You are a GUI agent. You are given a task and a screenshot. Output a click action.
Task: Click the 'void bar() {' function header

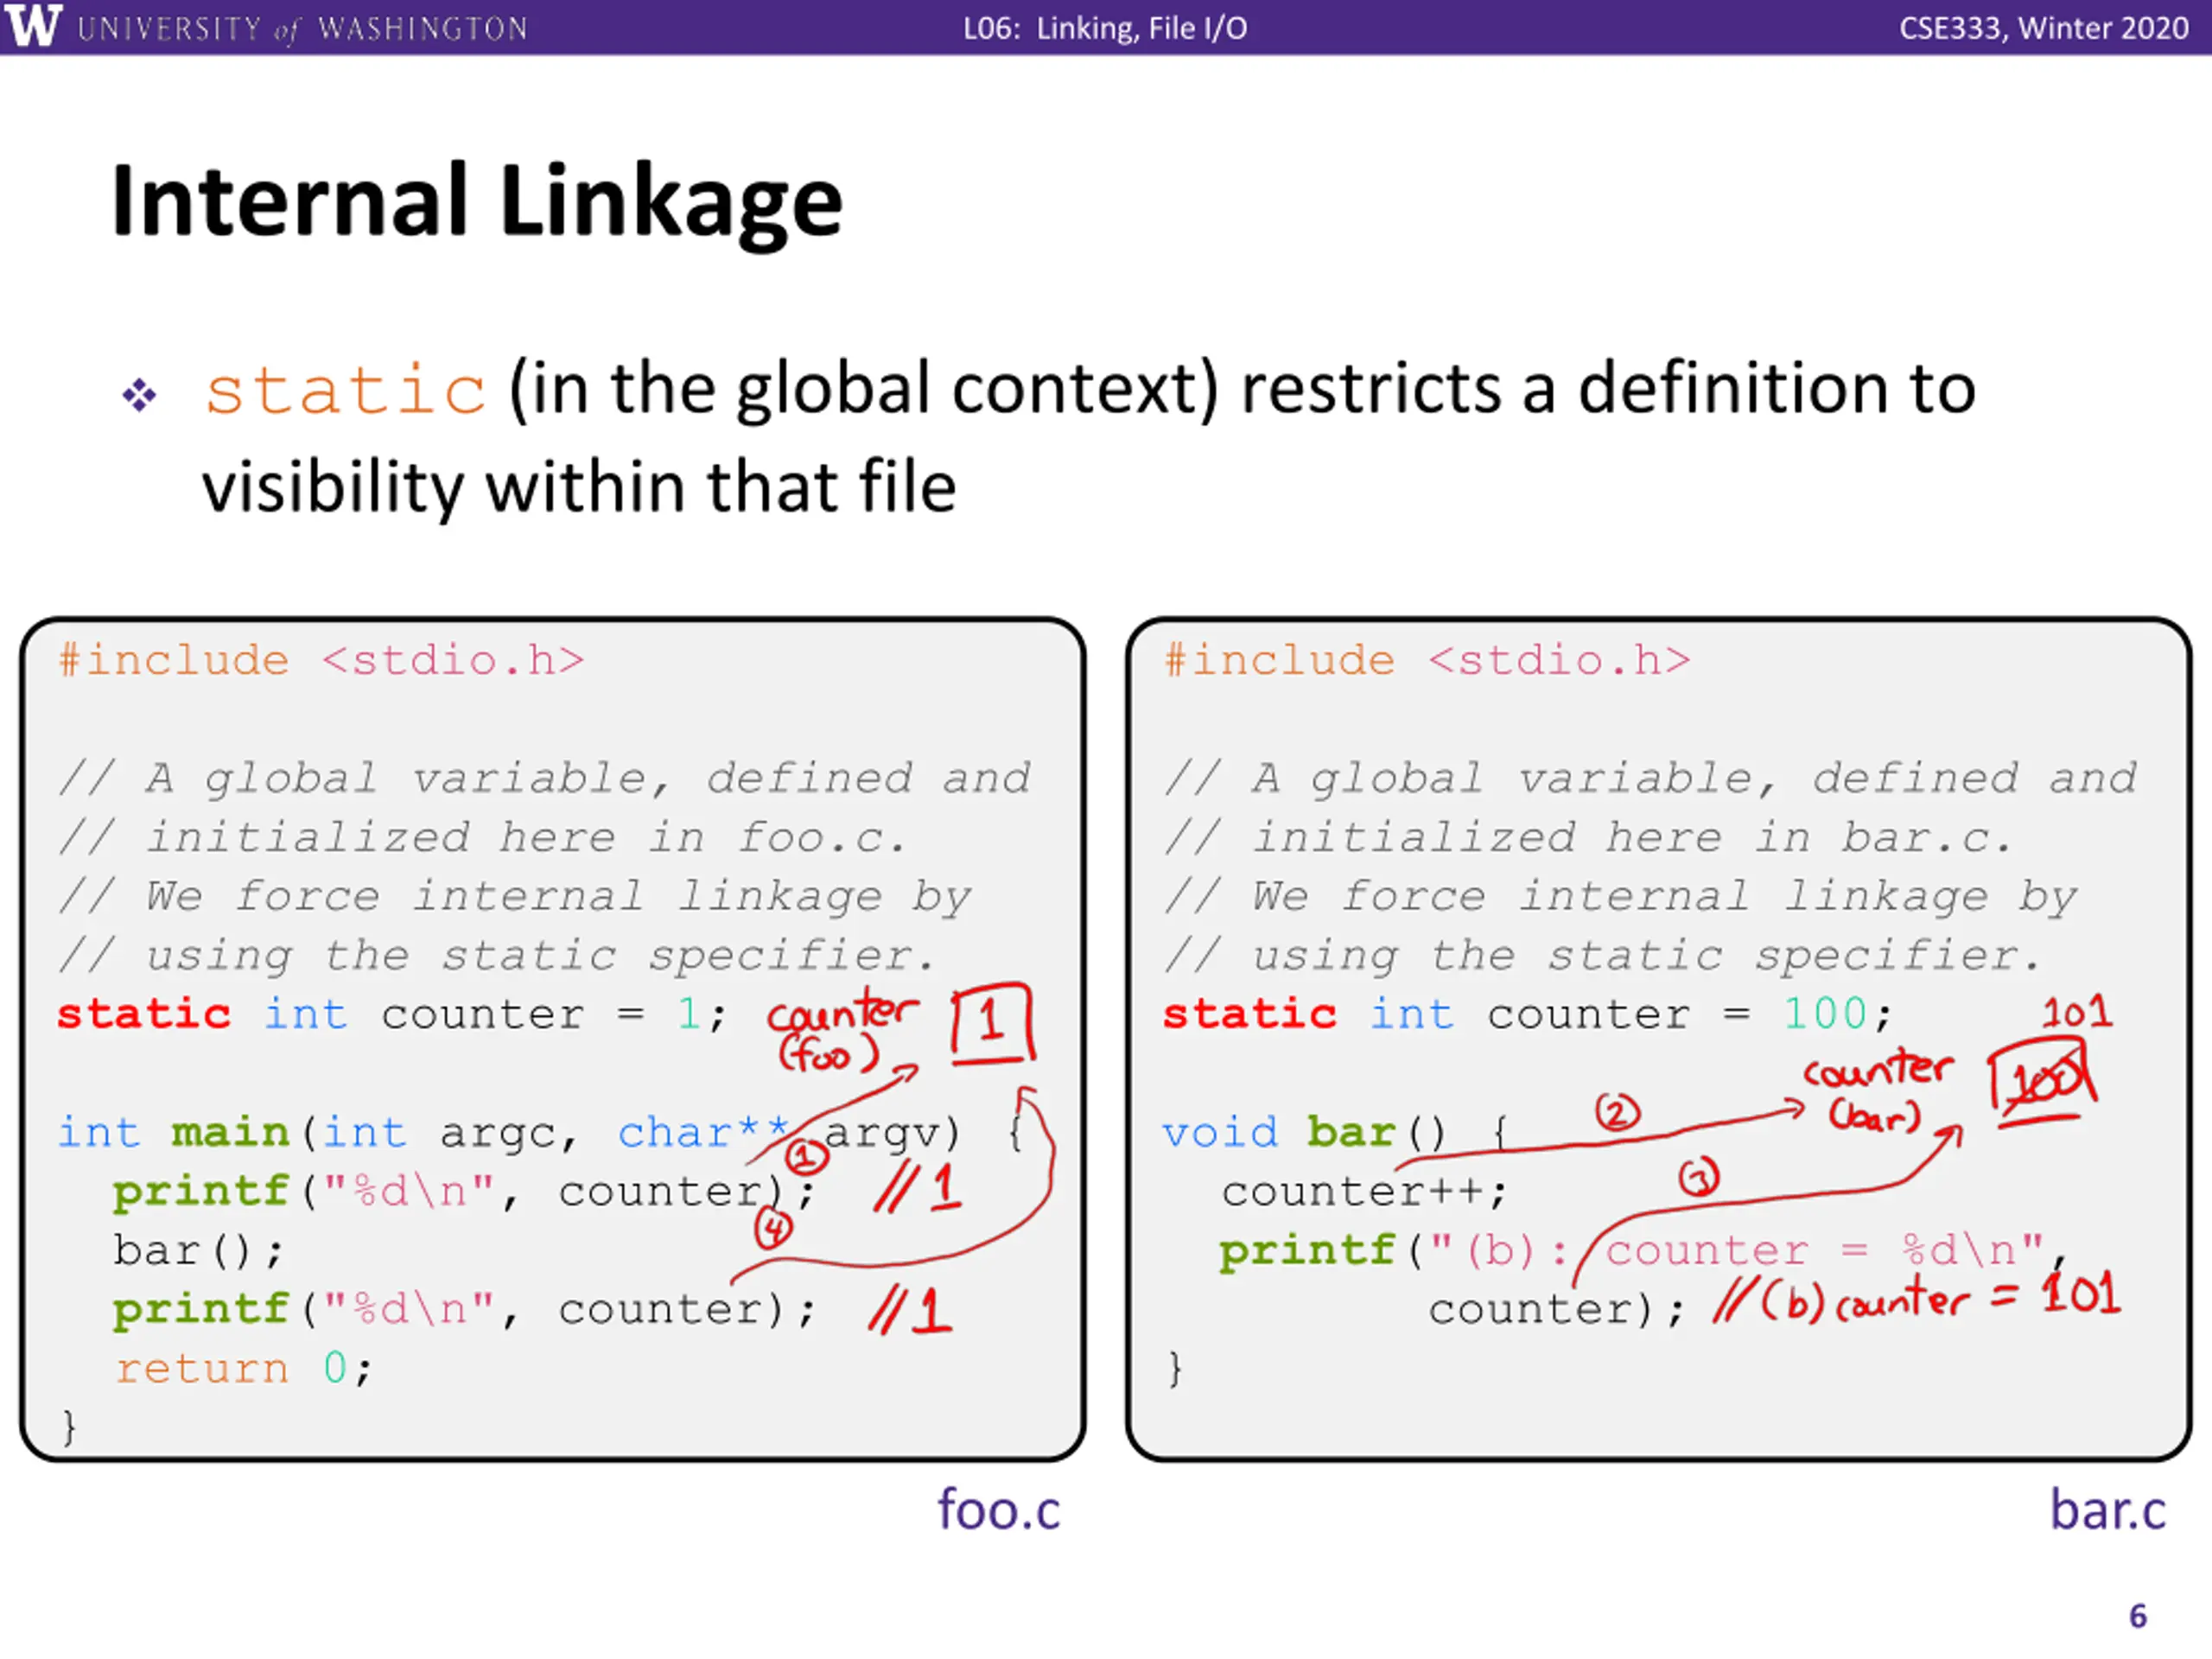point(1335,1133)
